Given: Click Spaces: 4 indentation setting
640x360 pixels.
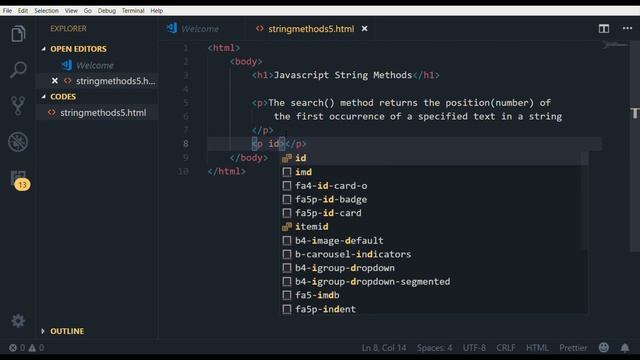Looking at the screenshot, I should click(x=435, y=348).
